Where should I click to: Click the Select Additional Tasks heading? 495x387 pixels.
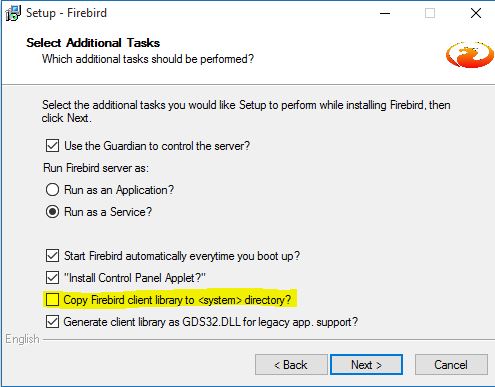point(93,43)
